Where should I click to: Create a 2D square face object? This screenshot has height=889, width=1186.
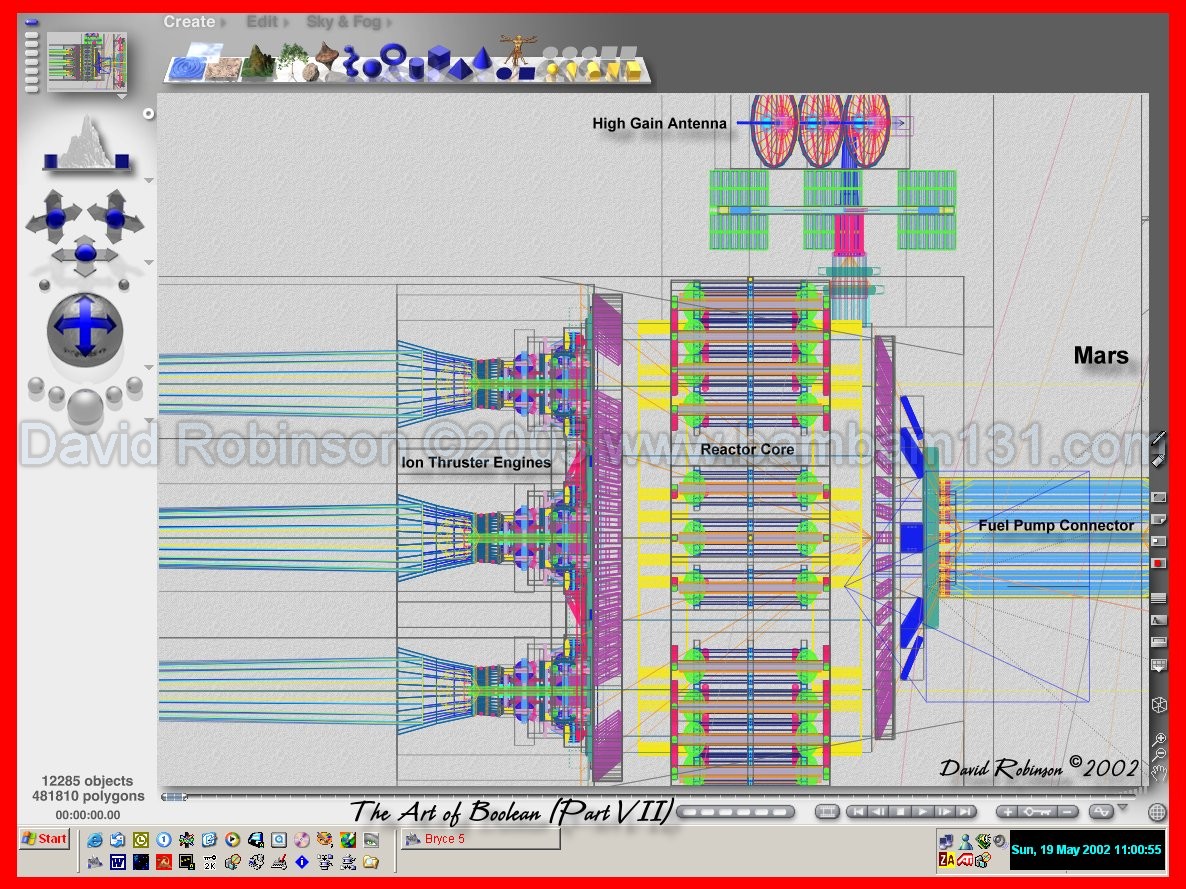click(526, 73)
